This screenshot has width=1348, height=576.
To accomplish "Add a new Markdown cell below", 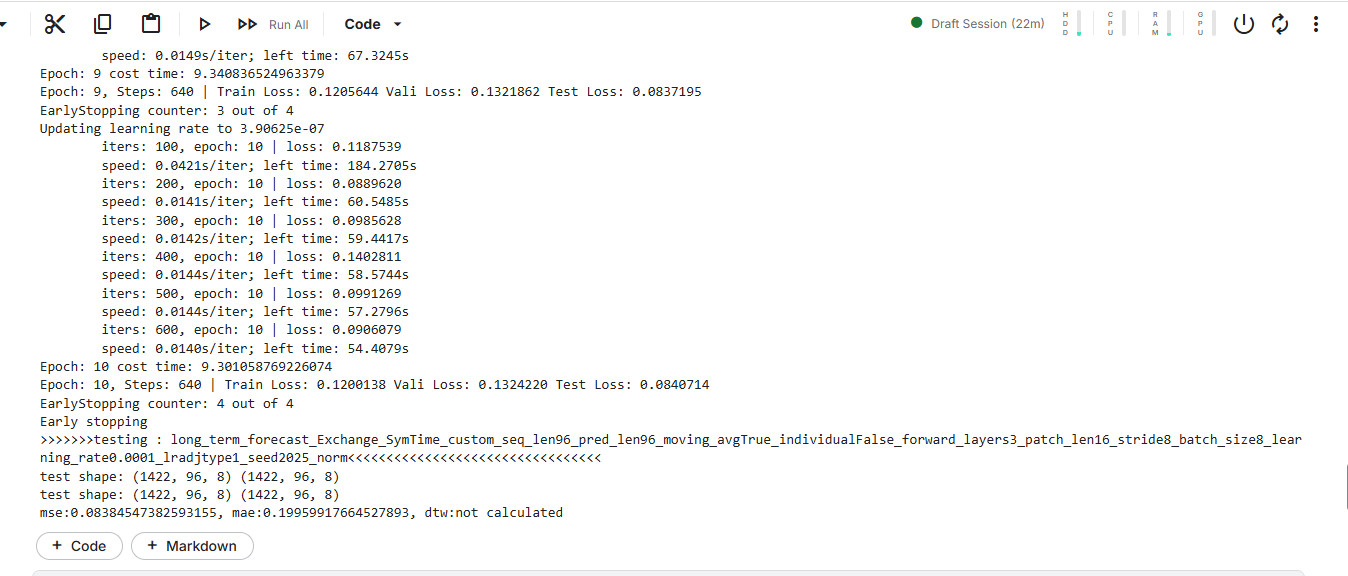I will coord(192,546).
